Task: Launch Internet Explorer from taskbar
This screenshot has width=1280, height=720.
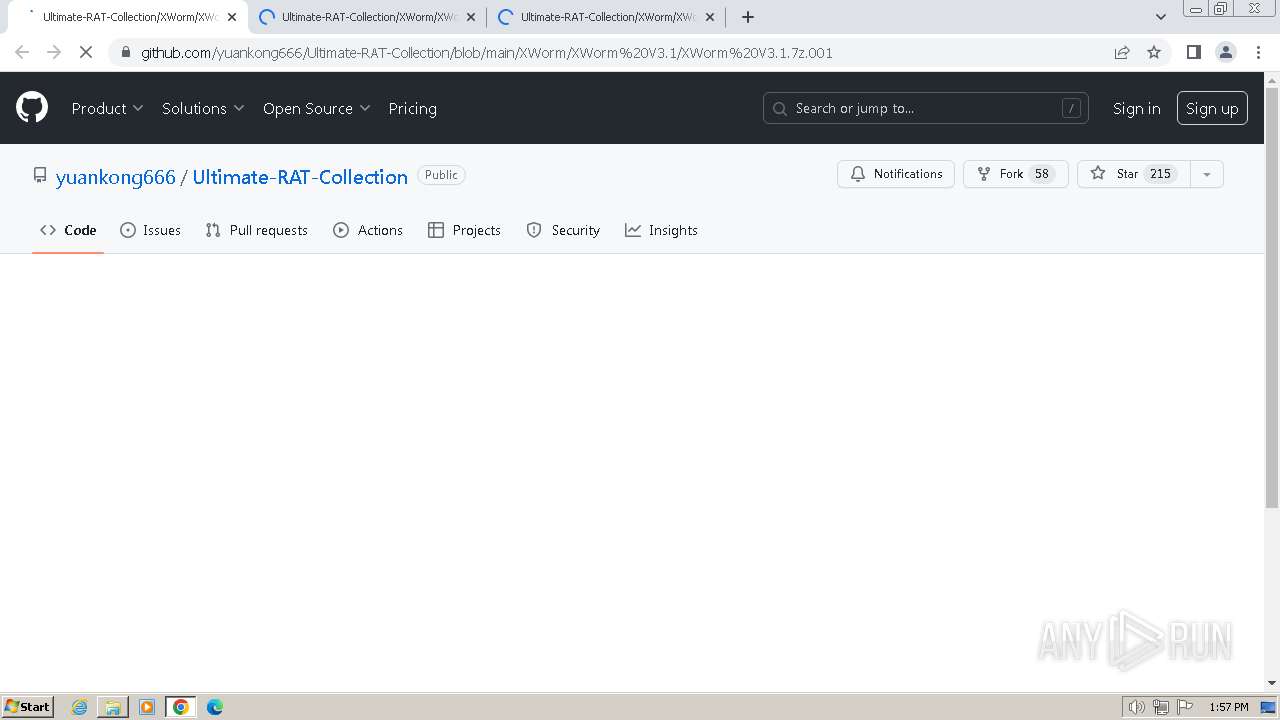Action: coord(79,707)
